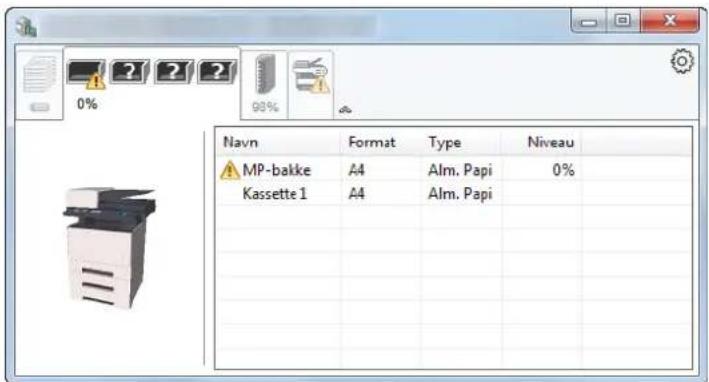709x382 pixels.
Task: Click the first paper tray icon with warning
Action: [x=86, y=73]
